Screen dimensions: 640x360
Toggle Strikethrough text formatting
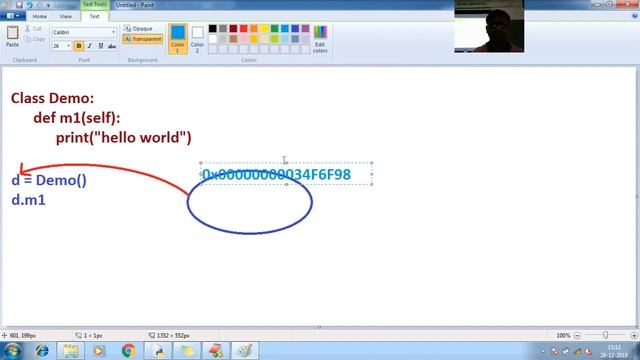tap(112, 46)
